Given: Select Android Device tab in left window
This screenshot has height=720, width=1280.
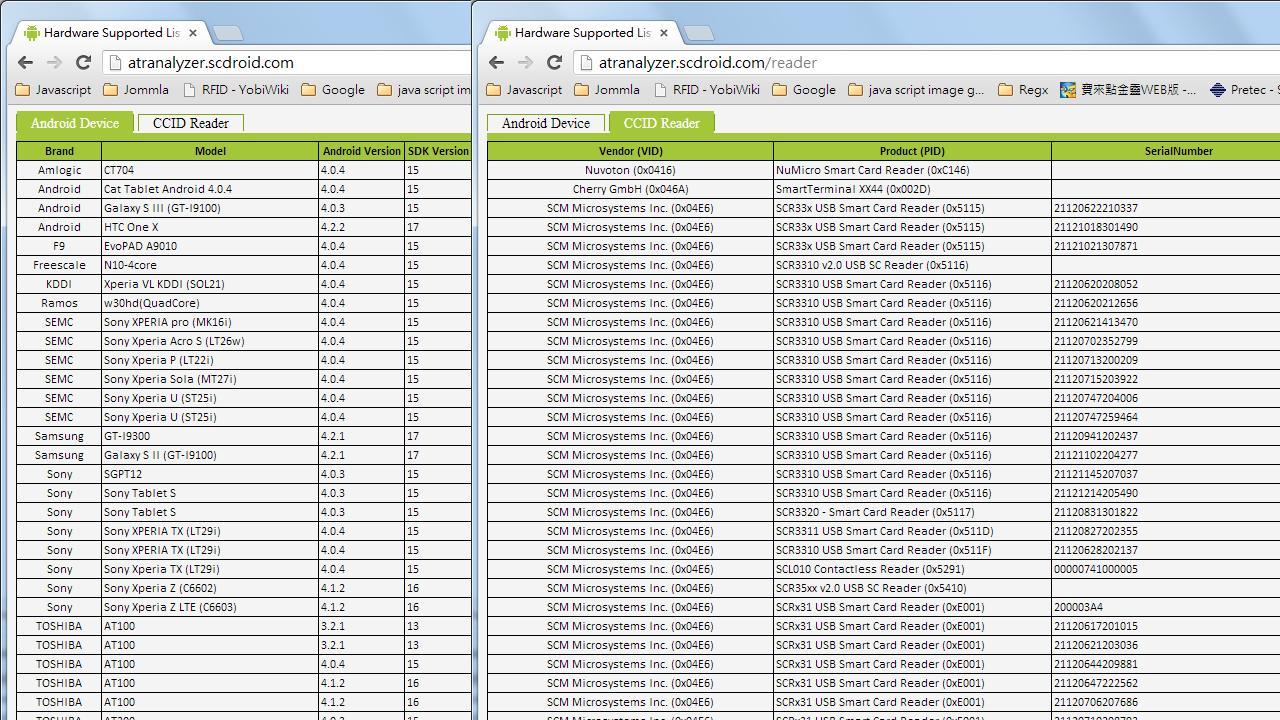Looking at the screenshot, I should coord(75,123).
